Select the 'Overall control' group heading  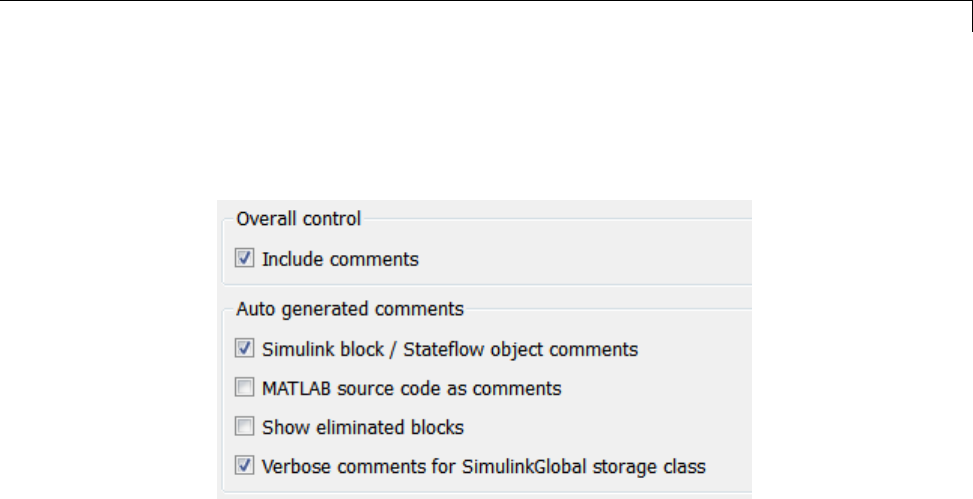coord(298,218)
